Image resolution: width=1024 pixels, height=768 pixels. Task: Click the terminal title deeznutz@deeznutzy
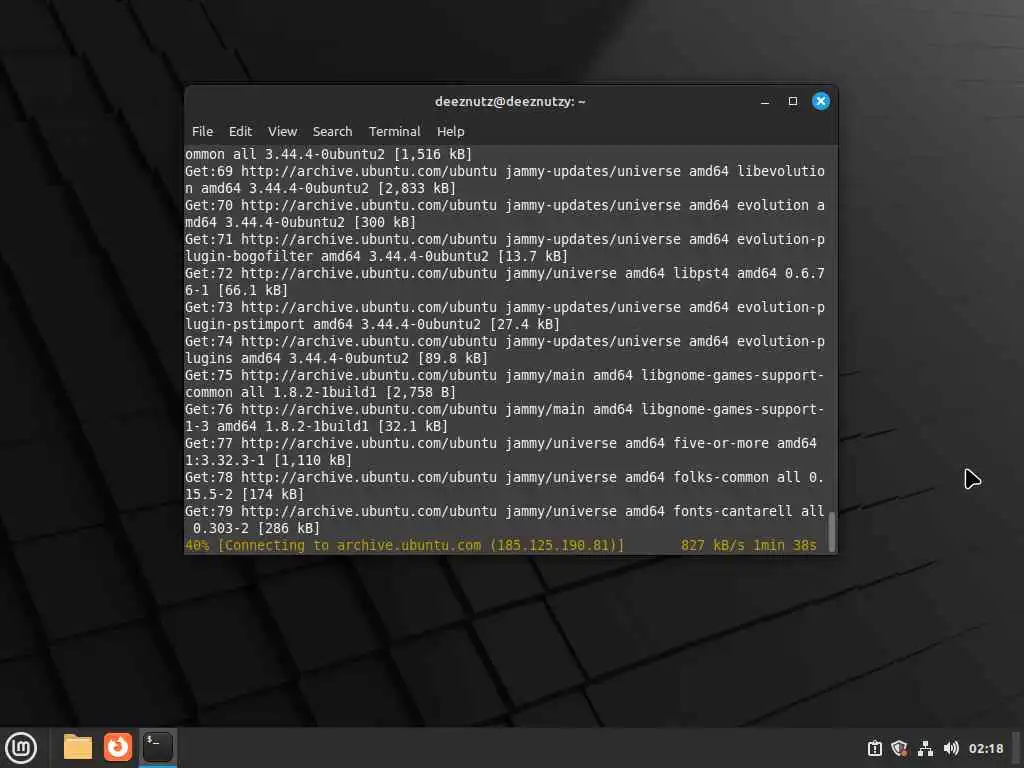510,101
